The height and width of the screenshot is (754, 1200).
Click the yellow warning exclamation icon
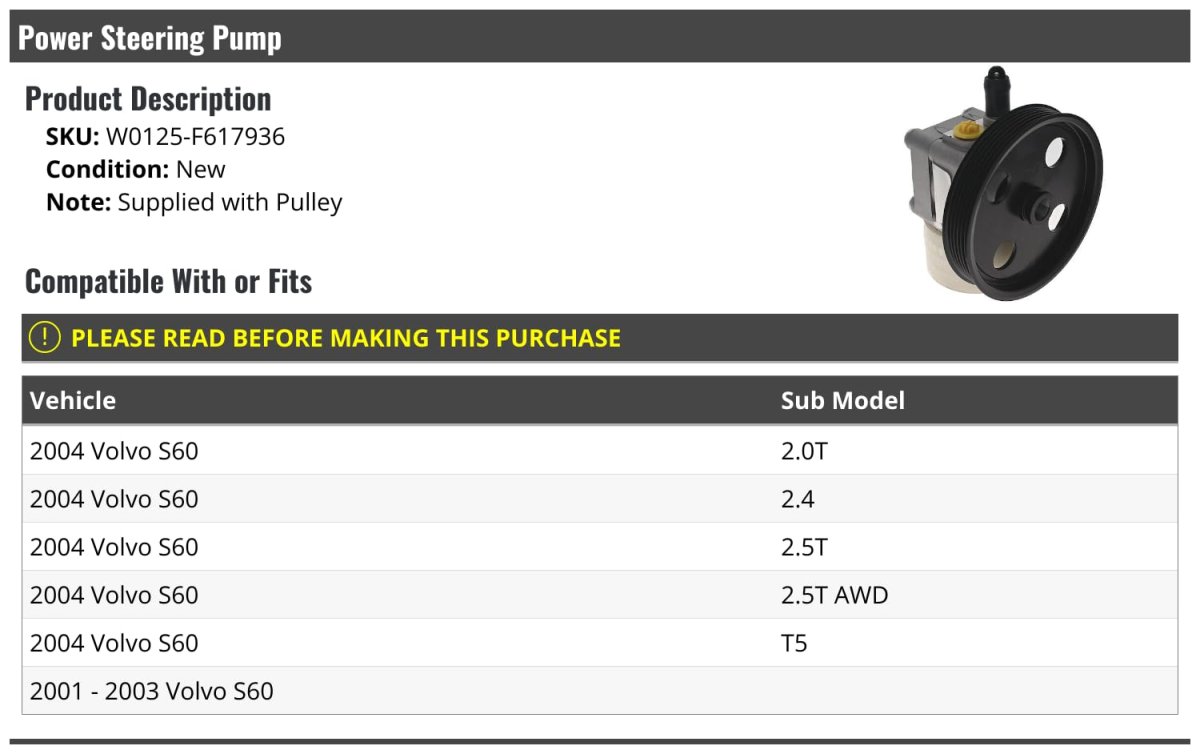click(x=45, y=338)
